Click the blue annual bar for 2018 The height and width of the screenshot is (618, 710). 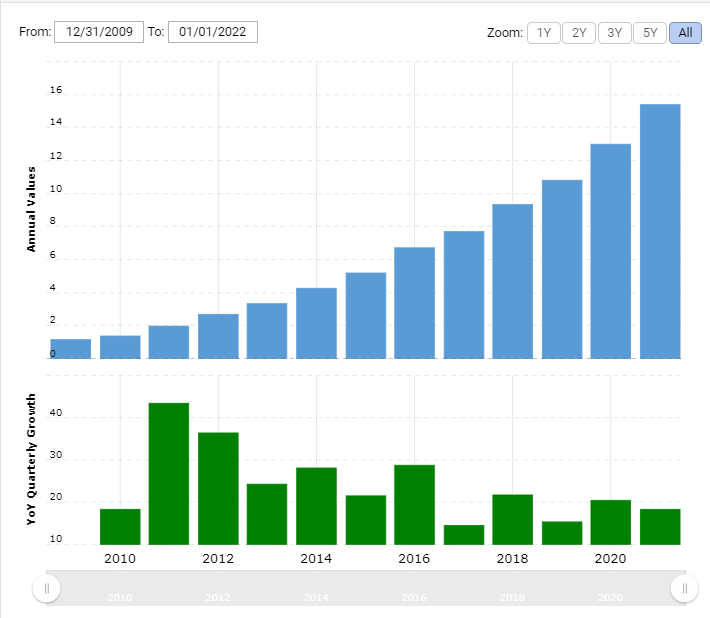coord(513,281)
